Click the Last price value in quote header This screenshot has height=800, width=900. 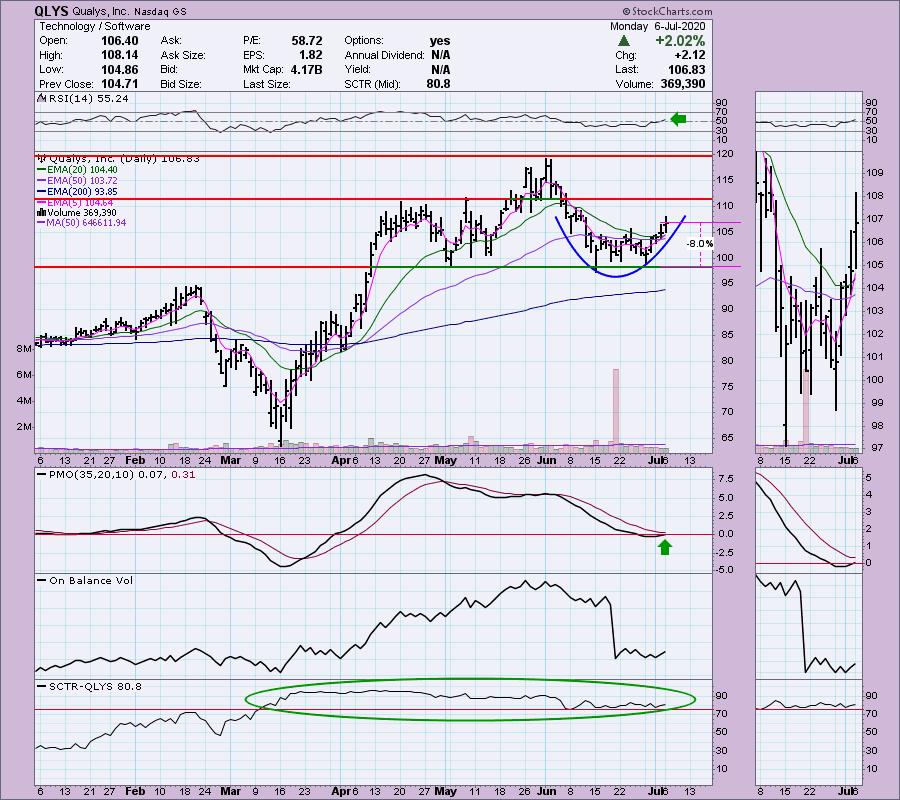(x=686, y=69)
